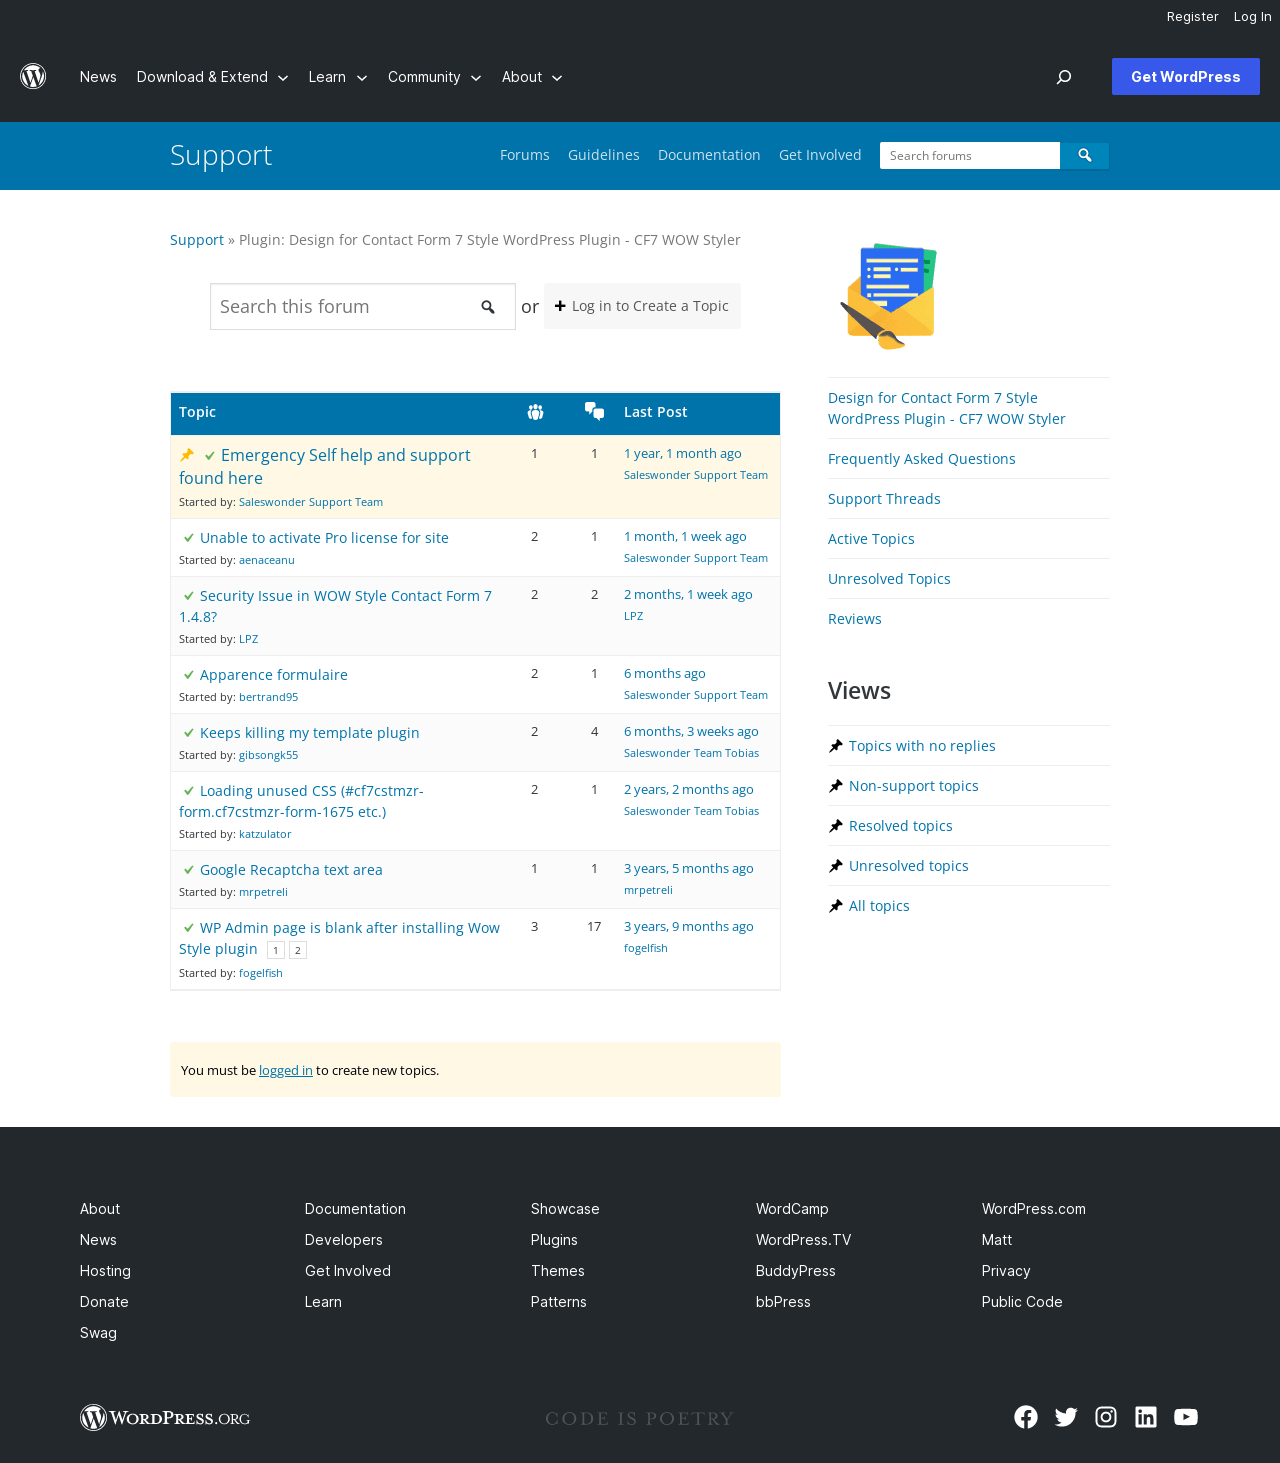Focus the Search forums input field
Image resolution: width=1280 pixels, height=1463 pixels.
(x=970, y=156)
